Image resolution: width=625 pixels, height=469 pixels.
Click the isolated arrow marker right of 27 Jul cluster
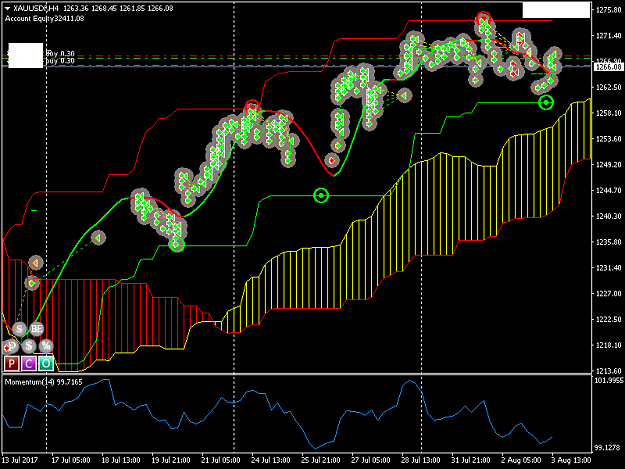405,96
